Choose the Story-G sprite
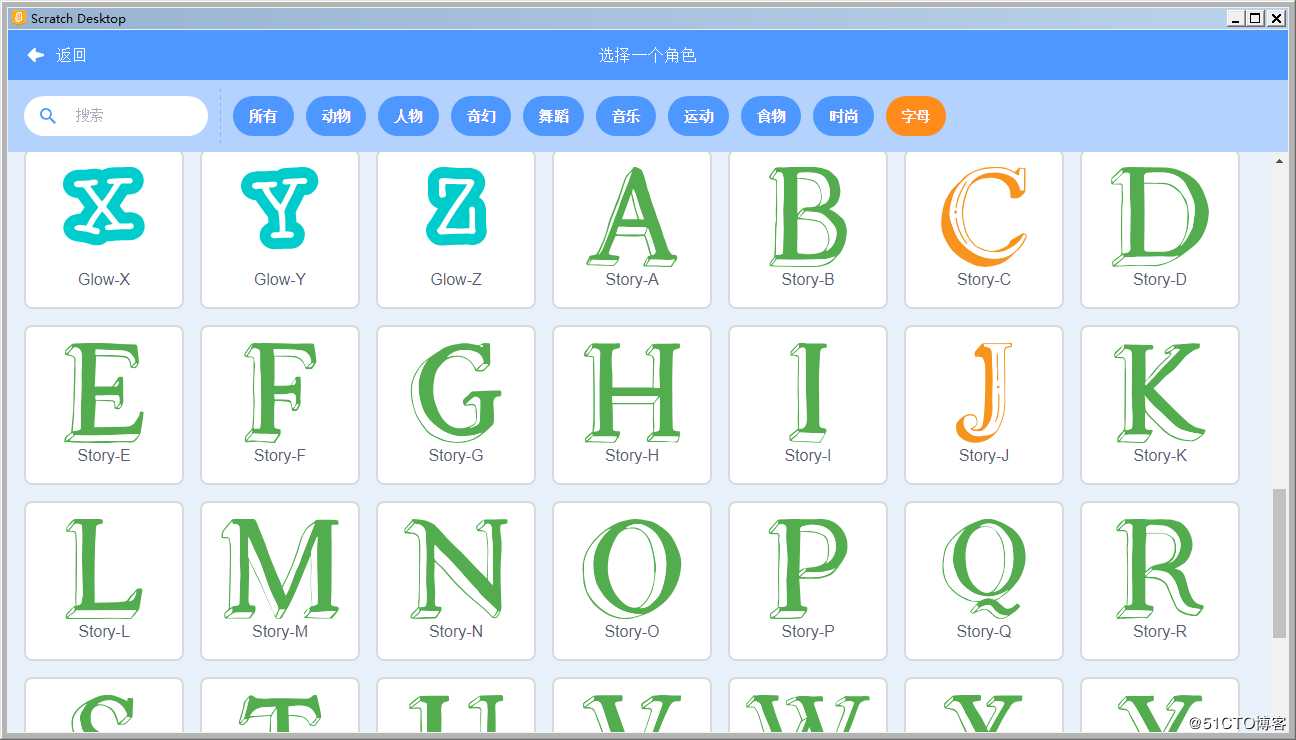The height and width of the screenshot is (740, 1296). (x=456, y=405)
